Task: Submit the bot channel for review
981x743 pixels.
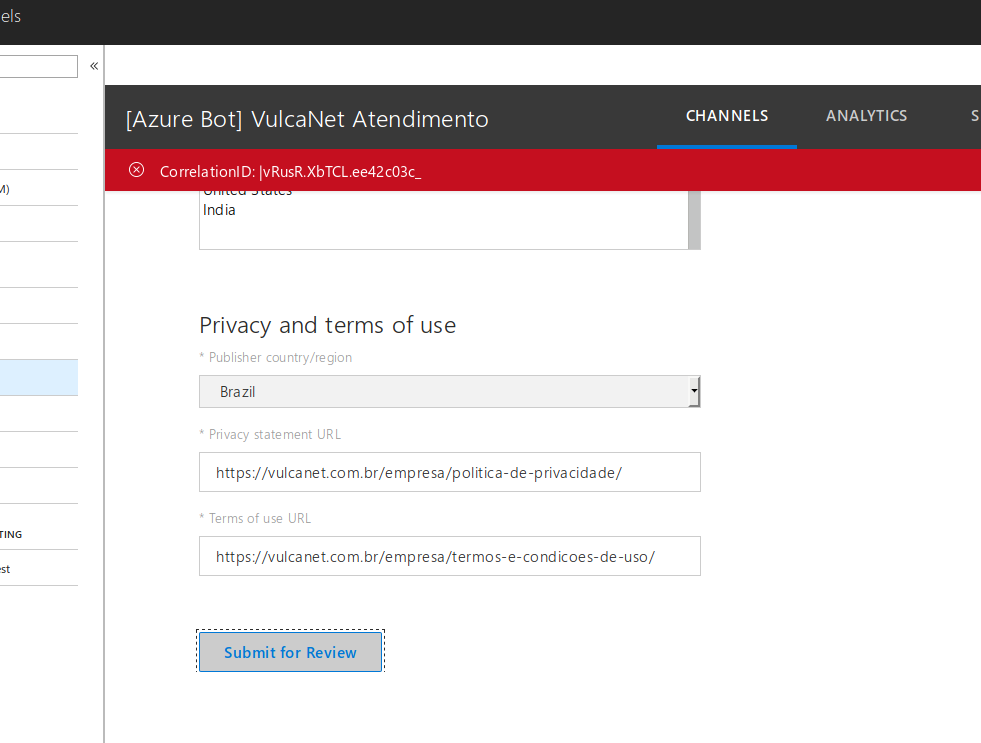Action: (x=290, y=652)
